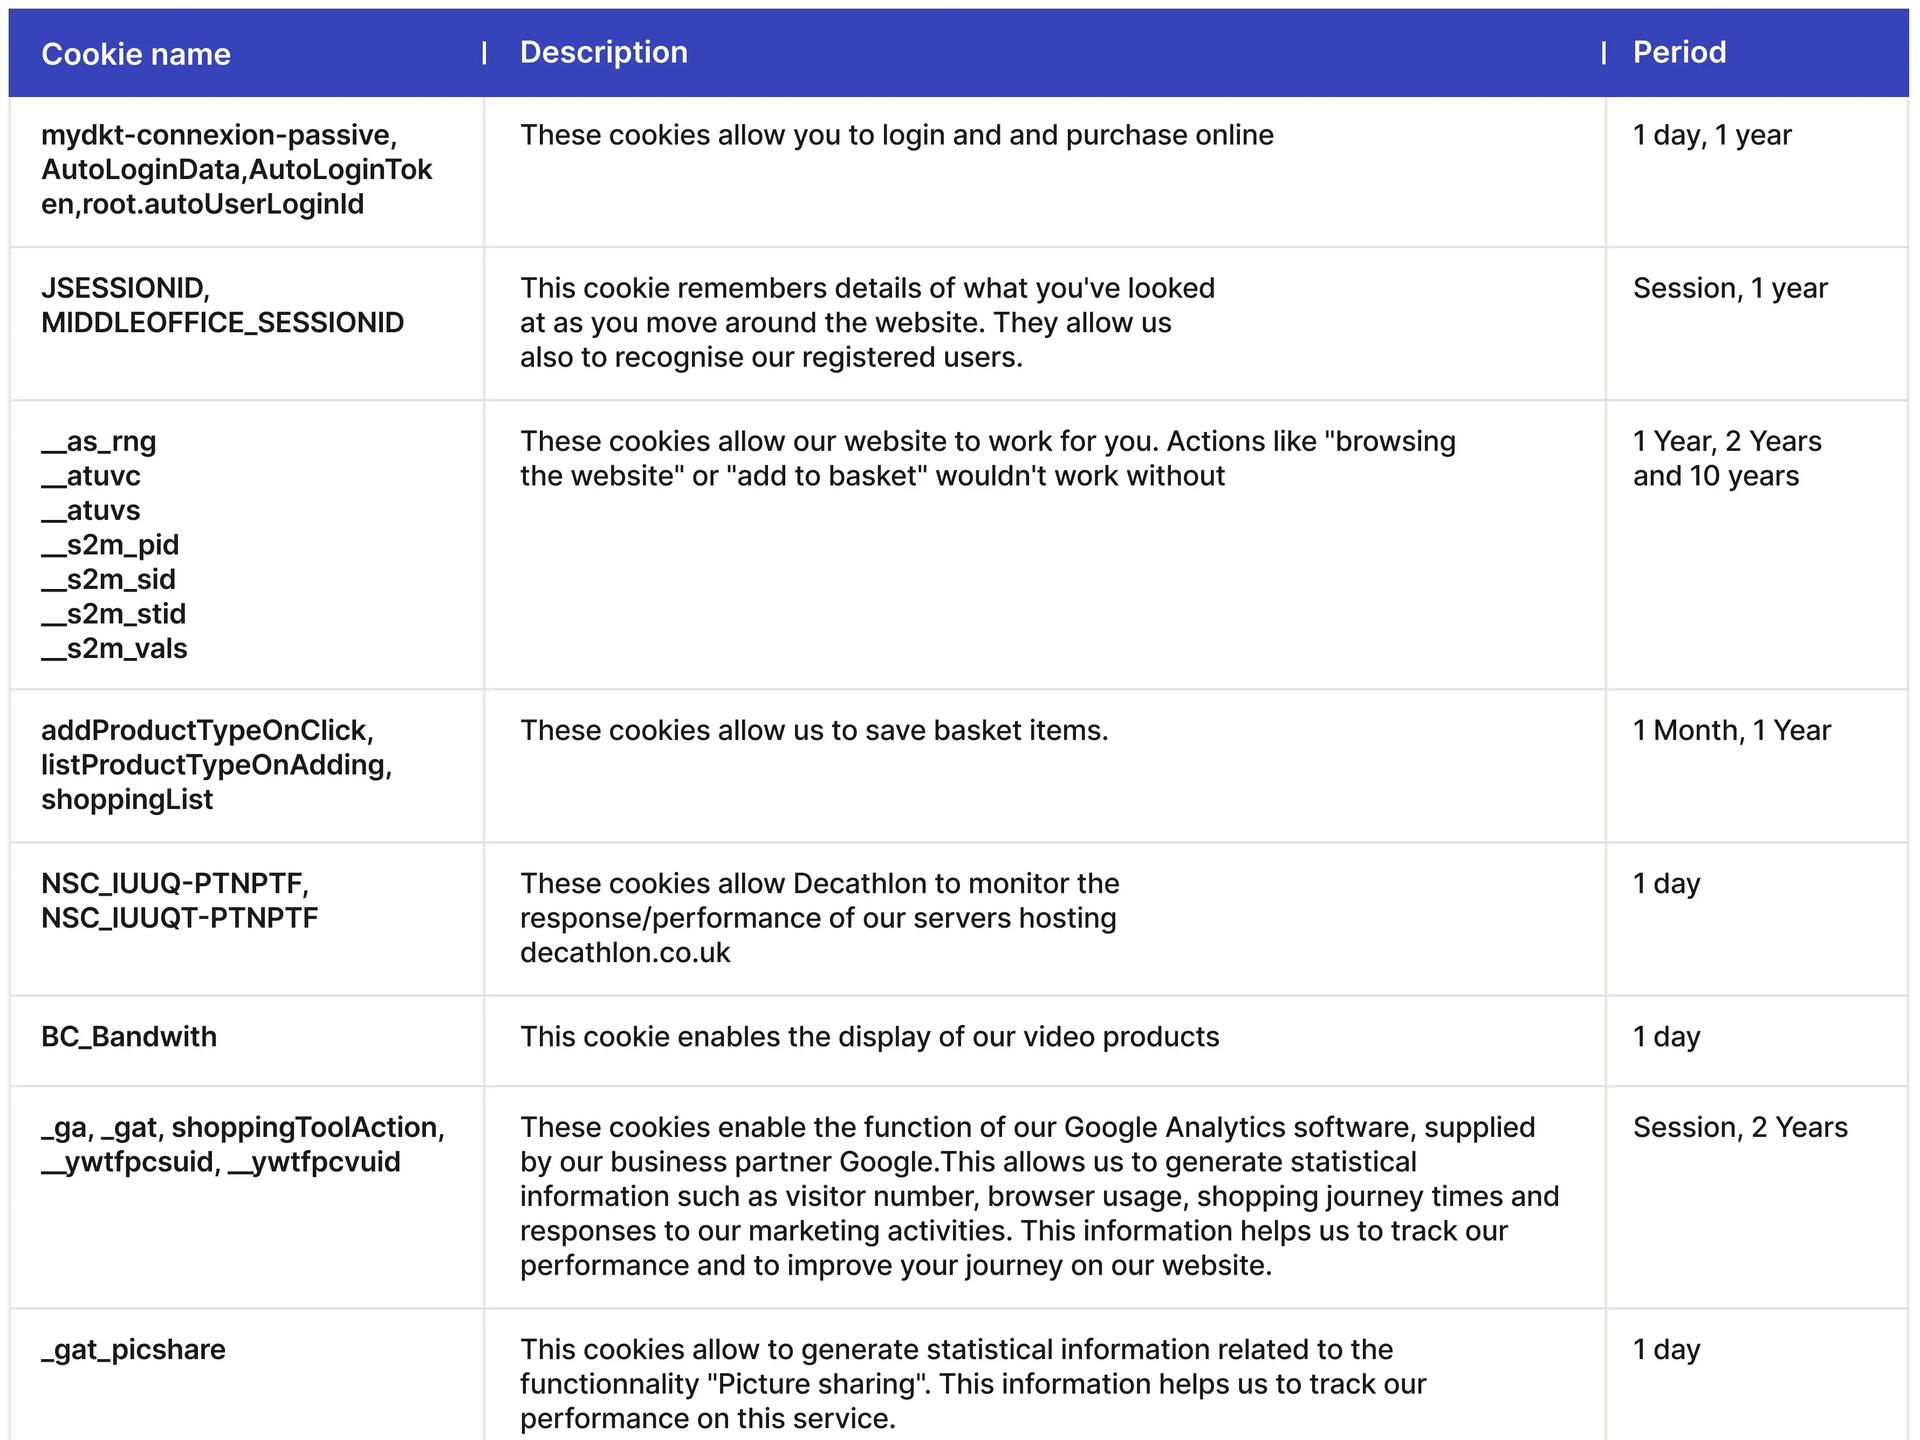Click the Period column header
The height and width of the screenshot is (1440, 1920).
[1680, 52]
